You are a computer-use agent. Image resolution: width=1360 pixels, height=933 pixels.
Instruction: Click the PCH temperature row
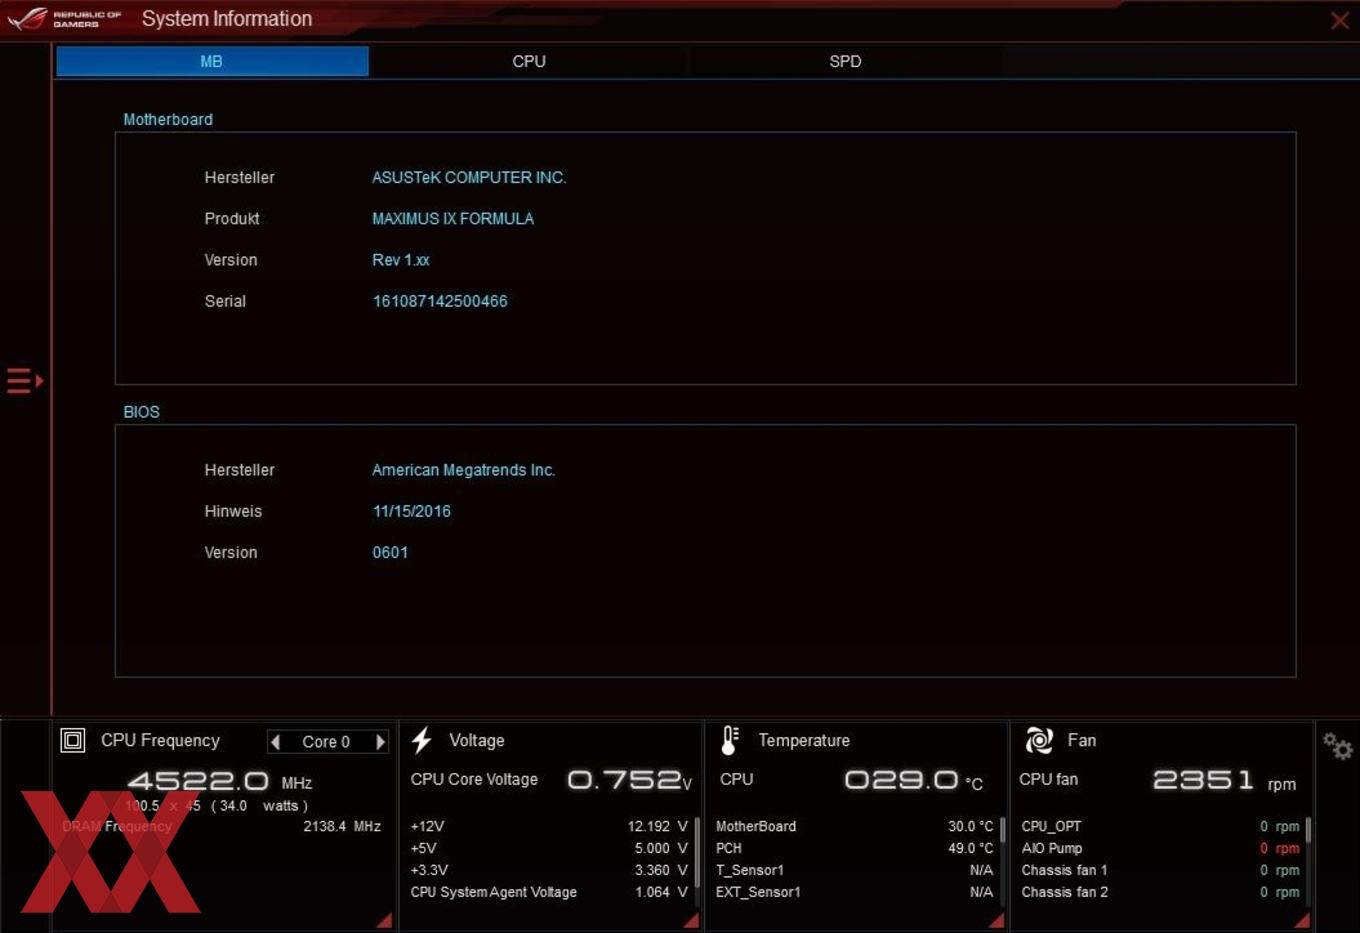[855, 848]
